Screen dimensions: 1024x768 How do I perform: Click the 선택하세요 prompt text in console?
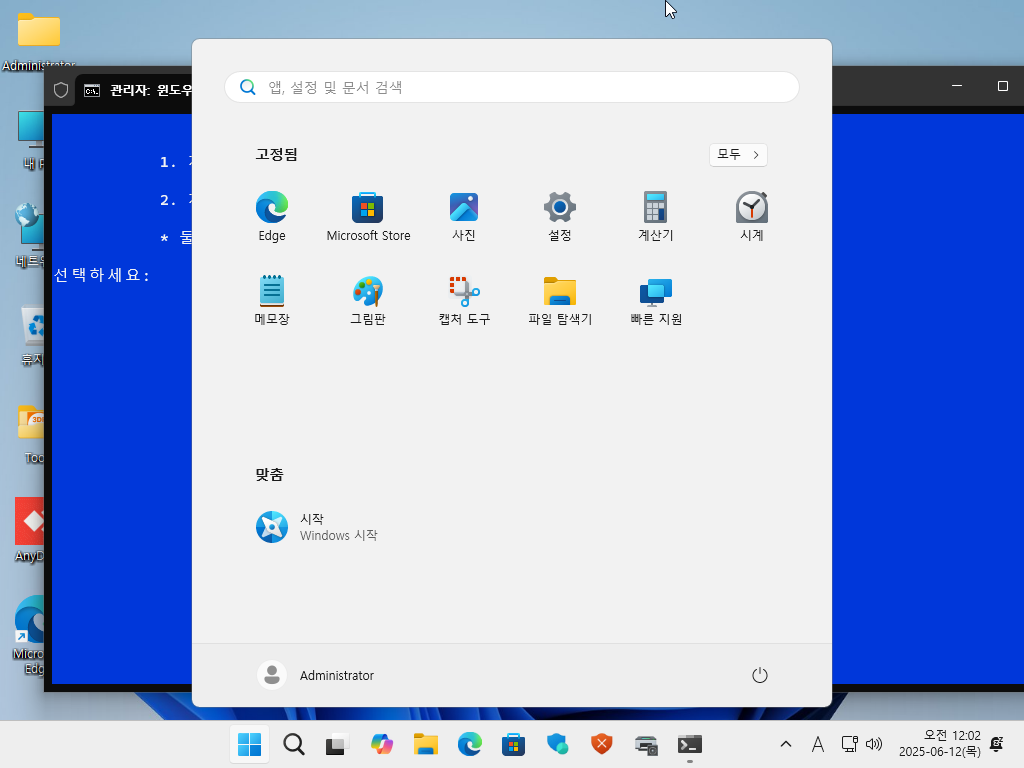click(x=101, y=275)
